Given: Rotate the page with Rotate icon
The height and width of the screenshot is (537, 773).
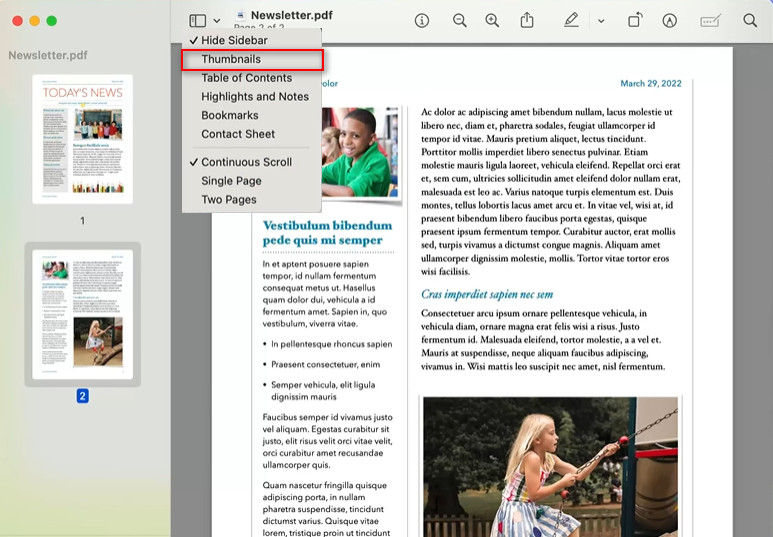Looking at the screenshot, I should point(635,21).
